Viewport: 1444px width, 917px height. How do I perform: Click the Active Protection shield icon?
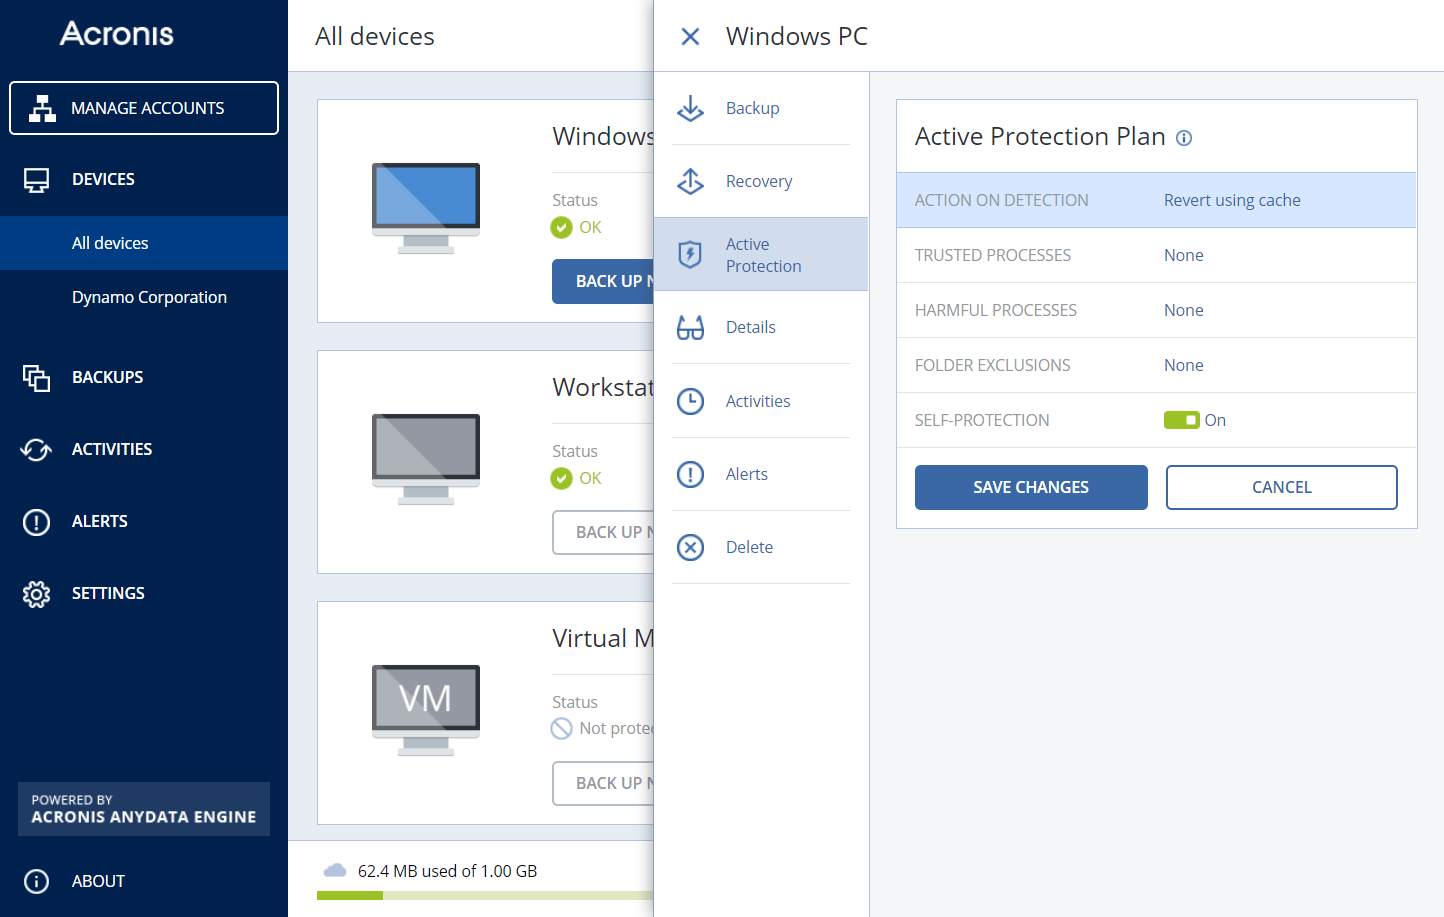(690, 255)
